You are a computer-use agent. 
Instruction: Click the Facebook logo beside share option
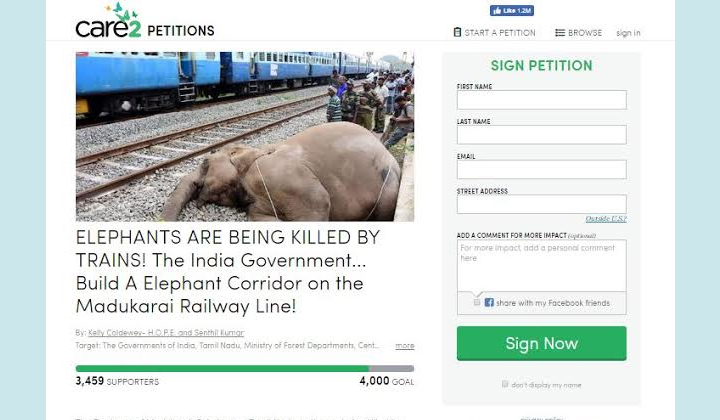(489, 302)
